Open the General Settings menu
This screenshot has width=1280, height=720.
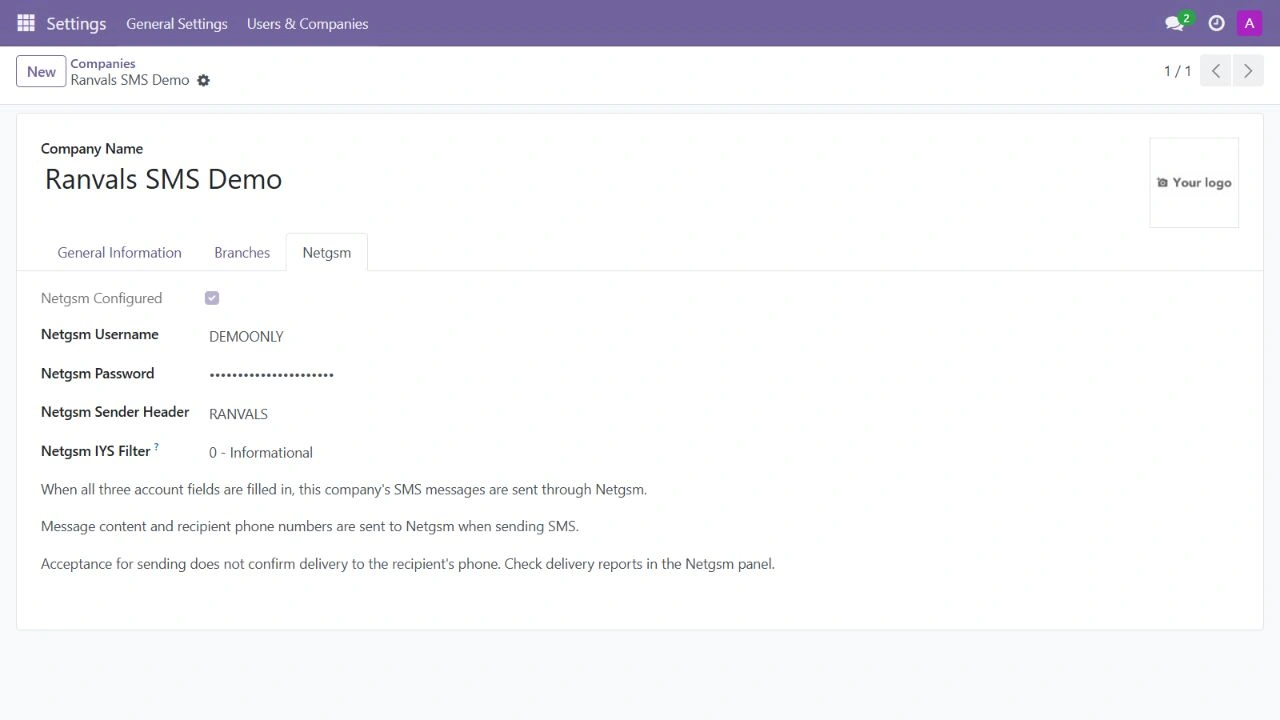pos(177,23)
